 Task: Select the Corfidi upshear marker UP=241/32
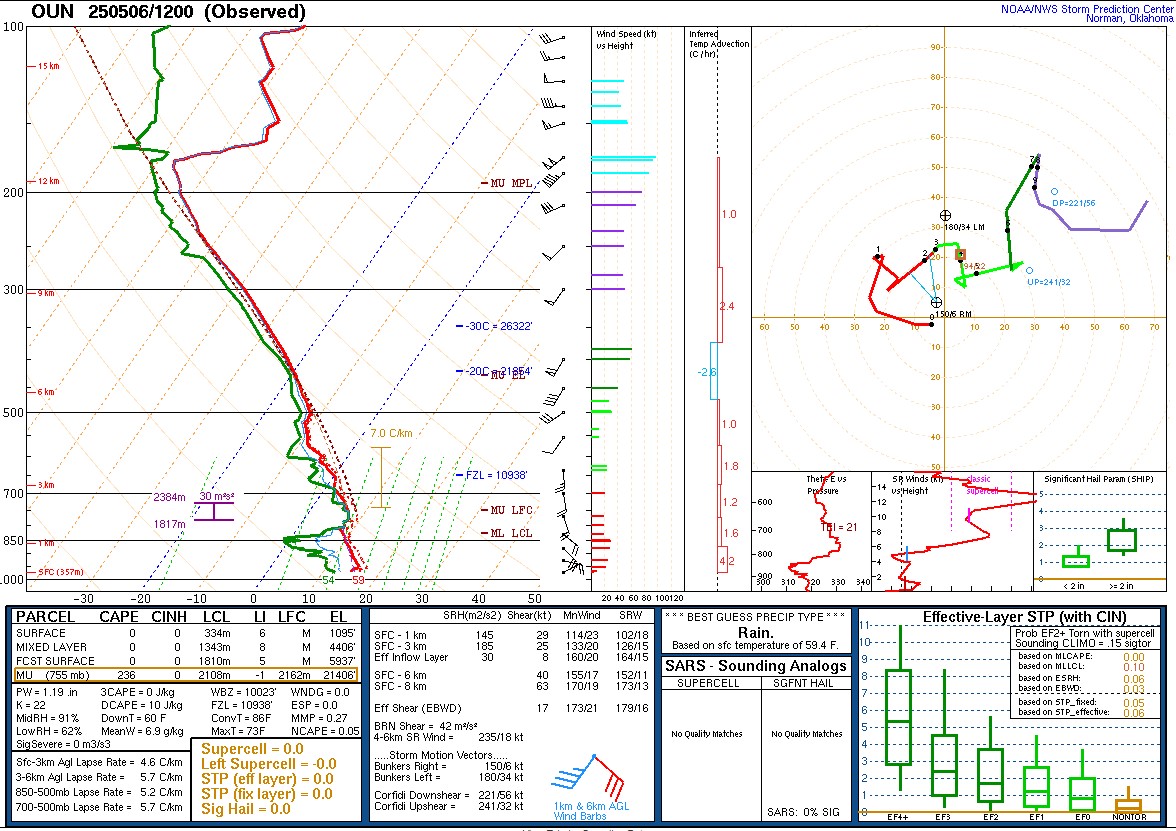pos(1029,270)
